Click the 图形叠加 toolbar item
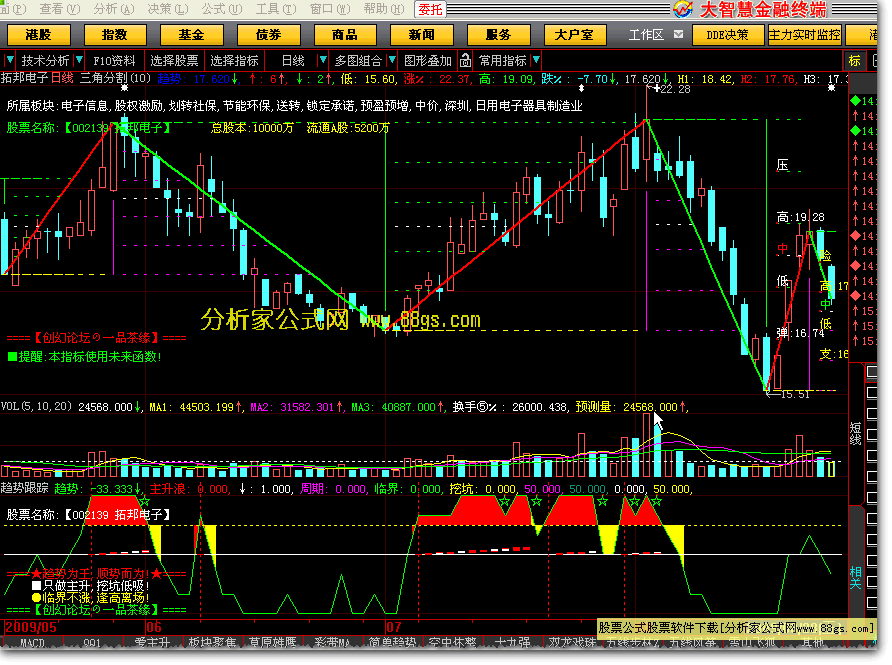Image resolution: width=892 pixels, height=665 pixels. 428,61
